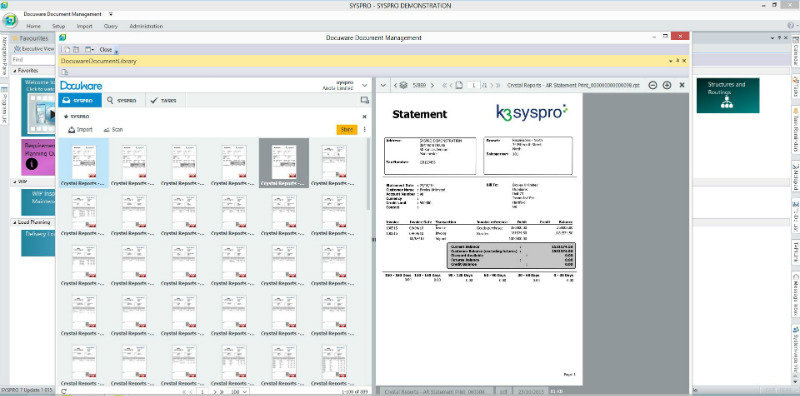Zoom in the statement viewer

666,85
